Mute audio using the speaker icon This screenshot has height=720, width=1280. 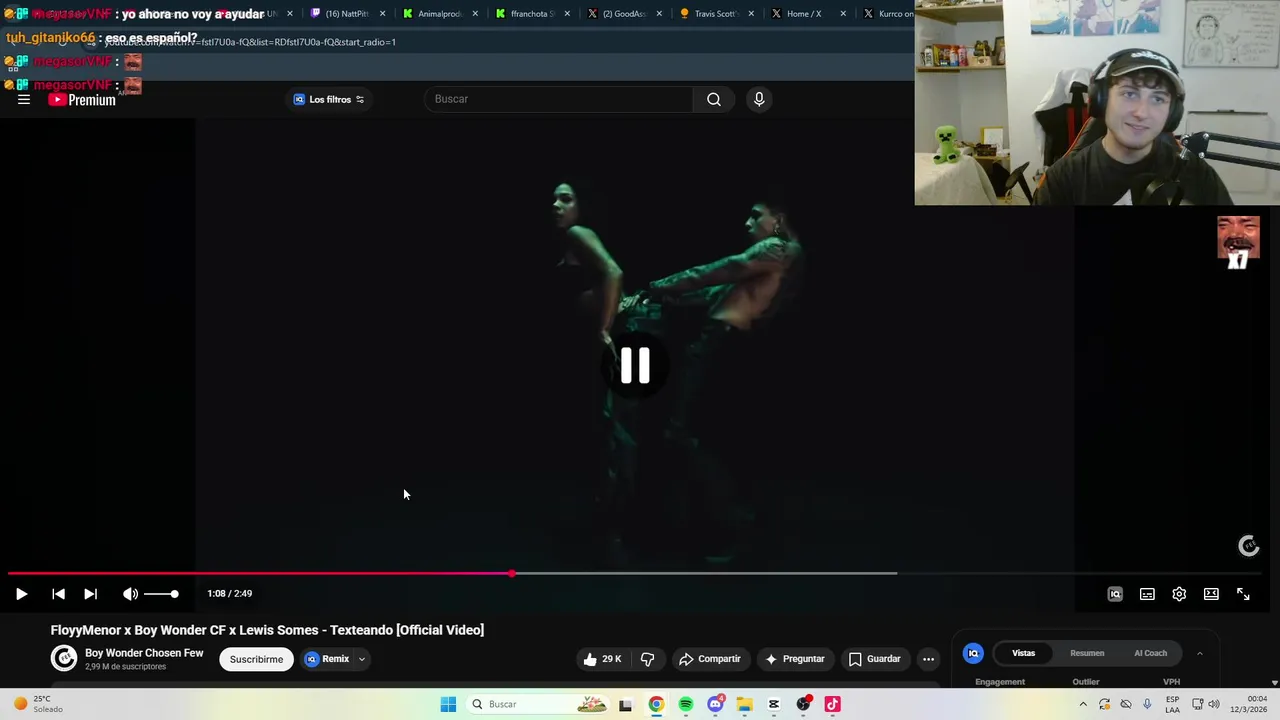[x=130, y=594]
